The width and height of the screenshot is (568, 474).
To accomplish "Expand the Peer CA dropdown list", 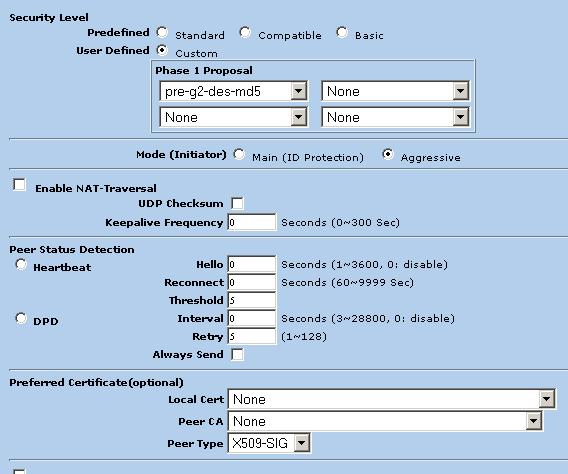I will point(385,421).
